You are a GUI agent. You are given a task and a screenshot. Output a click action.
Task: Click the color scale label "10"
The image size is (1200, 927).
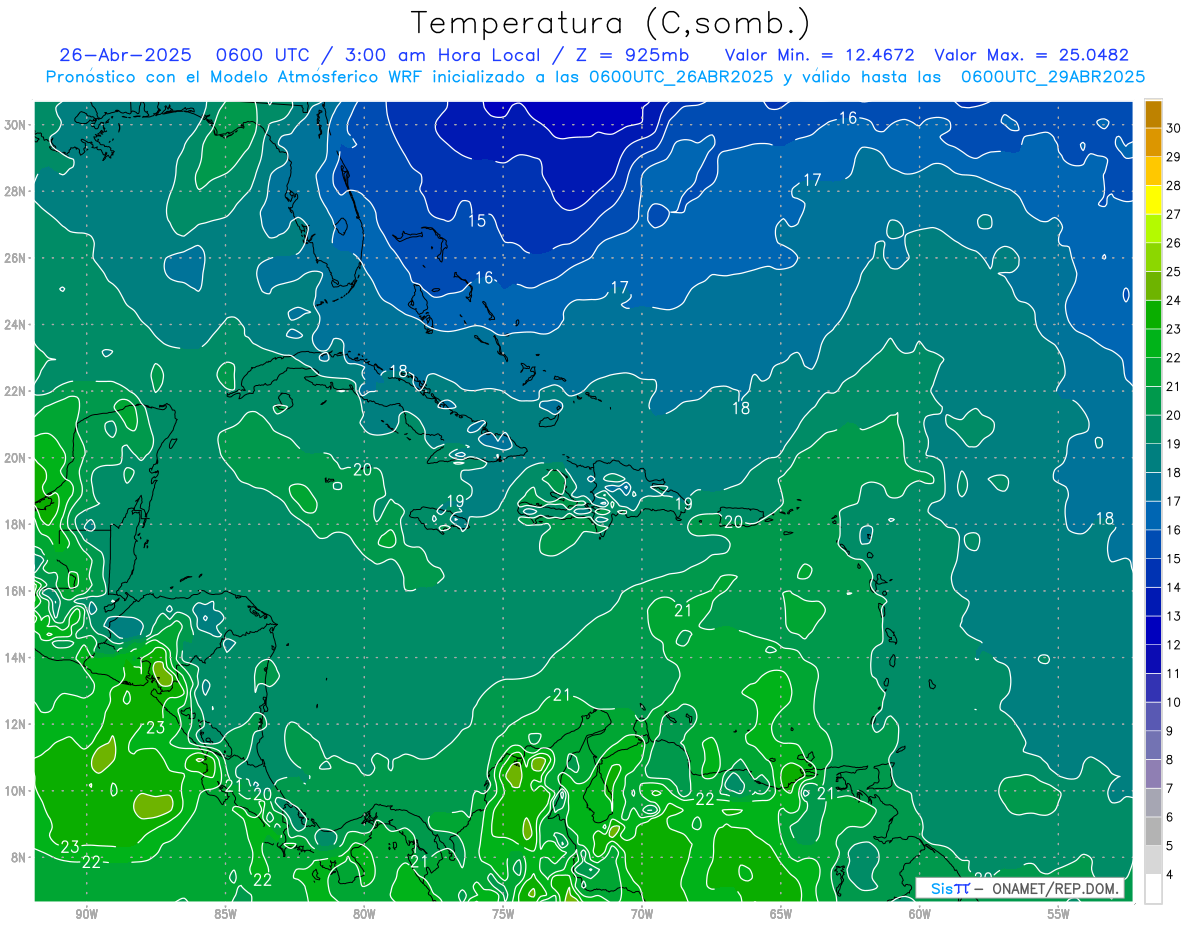(1174, 703)
